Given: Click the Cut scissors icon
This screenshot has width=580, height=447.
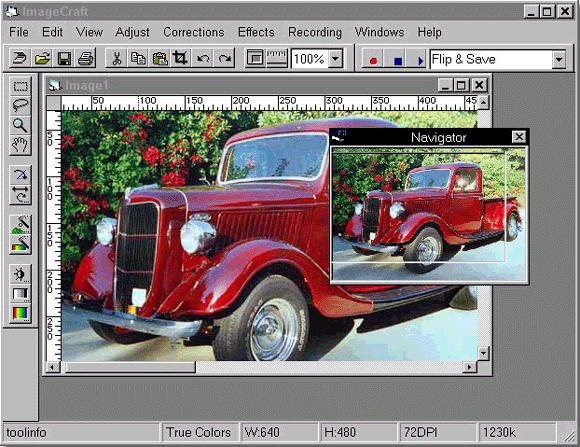Looking at the screenshot, I should (116, 58).
